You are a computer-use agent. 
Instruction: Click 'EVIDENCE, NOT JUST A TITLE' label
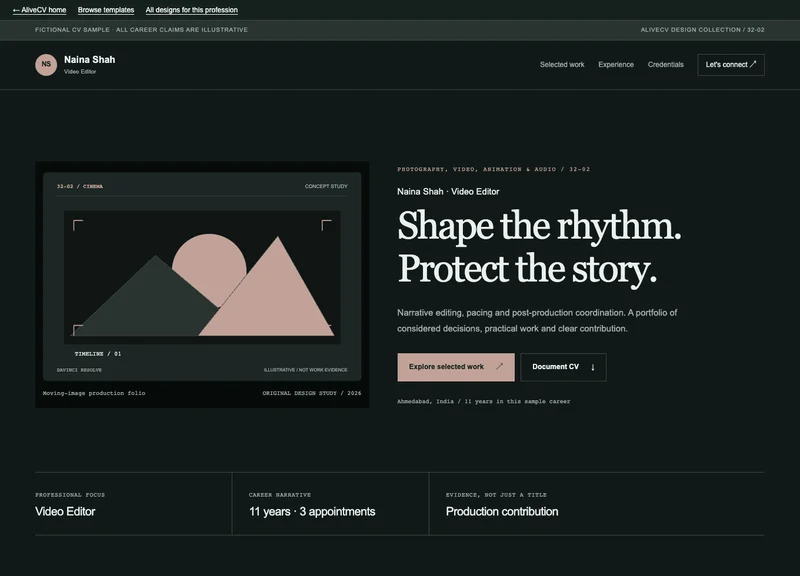click(x=496, y=495)
